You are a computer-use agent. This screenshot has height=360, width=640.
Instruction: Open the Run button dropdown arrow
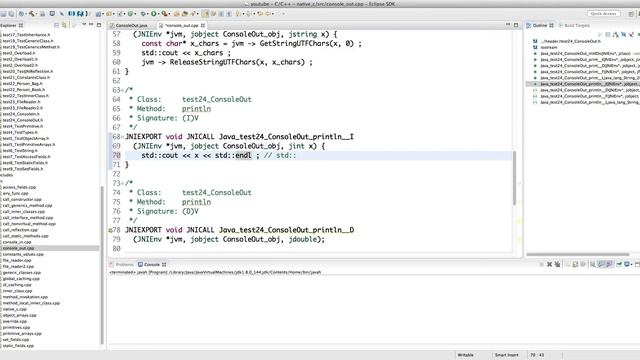[x=158, y=13]
